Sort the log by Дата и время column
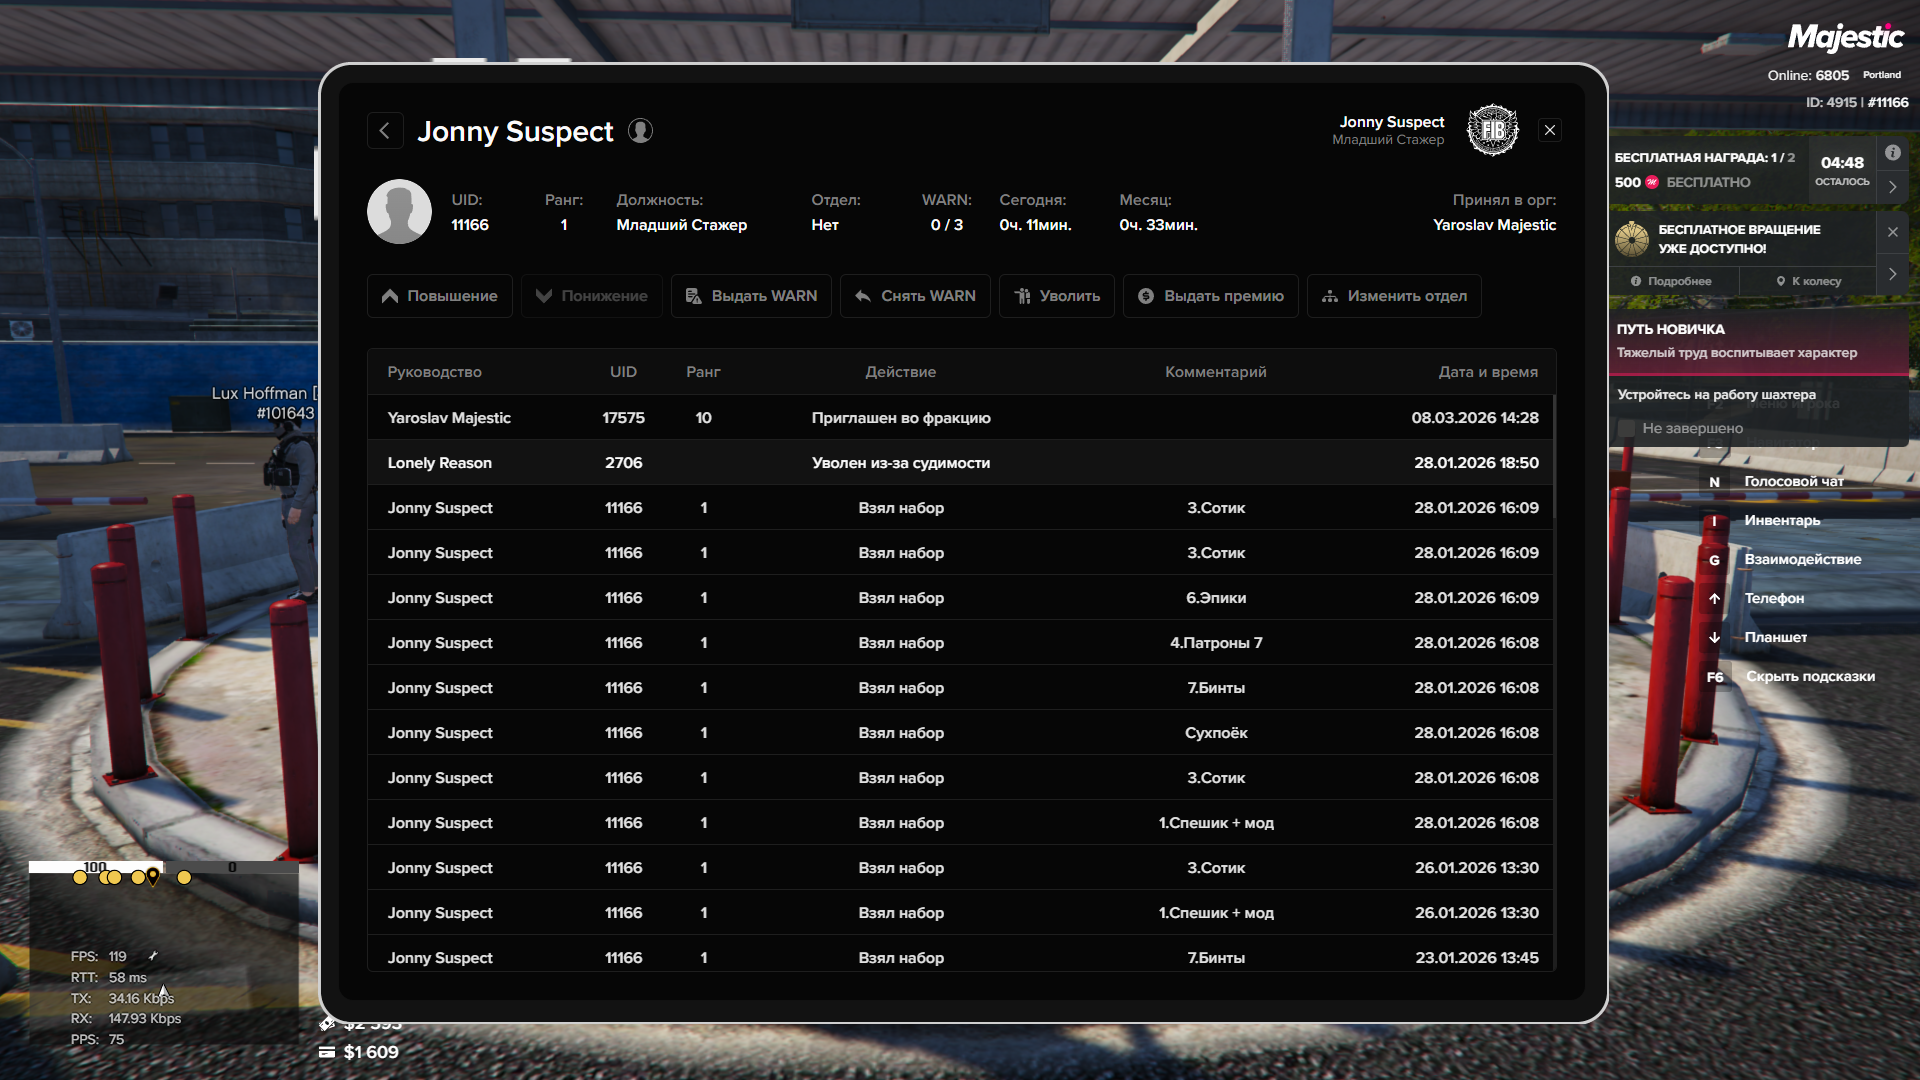Viewport: 1920px width, 1080px height. point(1487,372)
